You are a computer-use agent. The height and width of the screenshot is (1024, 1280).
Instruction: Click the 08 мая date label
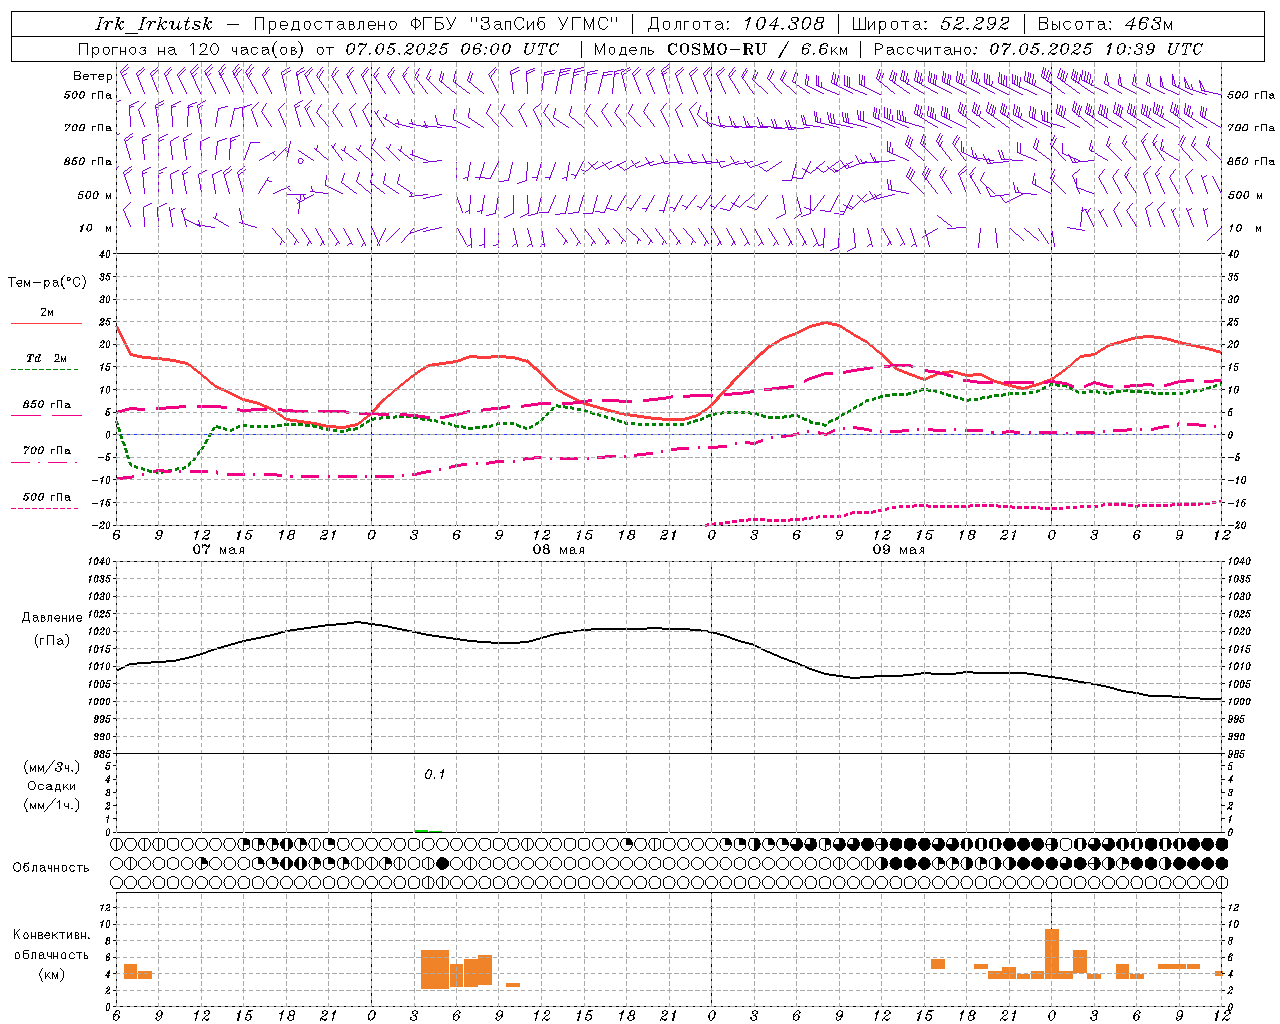[558, 550]
